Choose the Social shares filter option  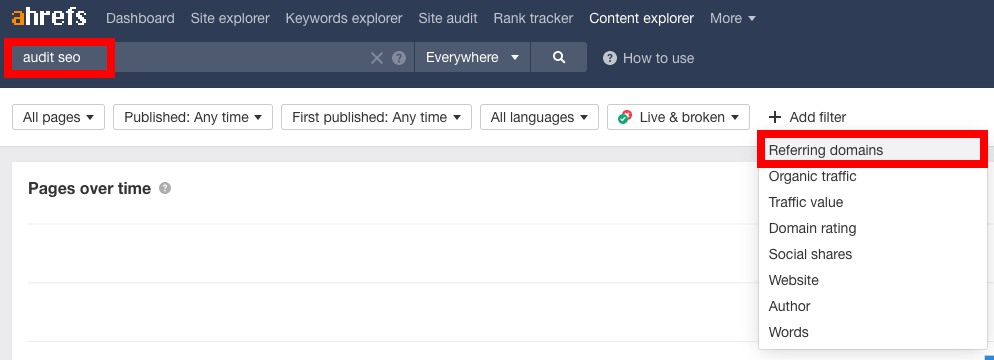[x=873, y=254]
